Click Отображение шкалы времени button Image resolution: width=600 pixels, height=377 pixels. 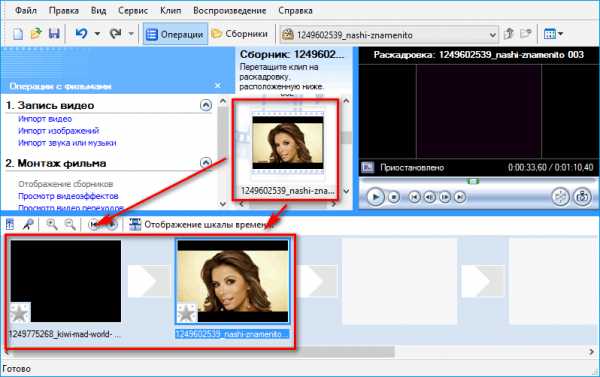click(x=201, y=225)
